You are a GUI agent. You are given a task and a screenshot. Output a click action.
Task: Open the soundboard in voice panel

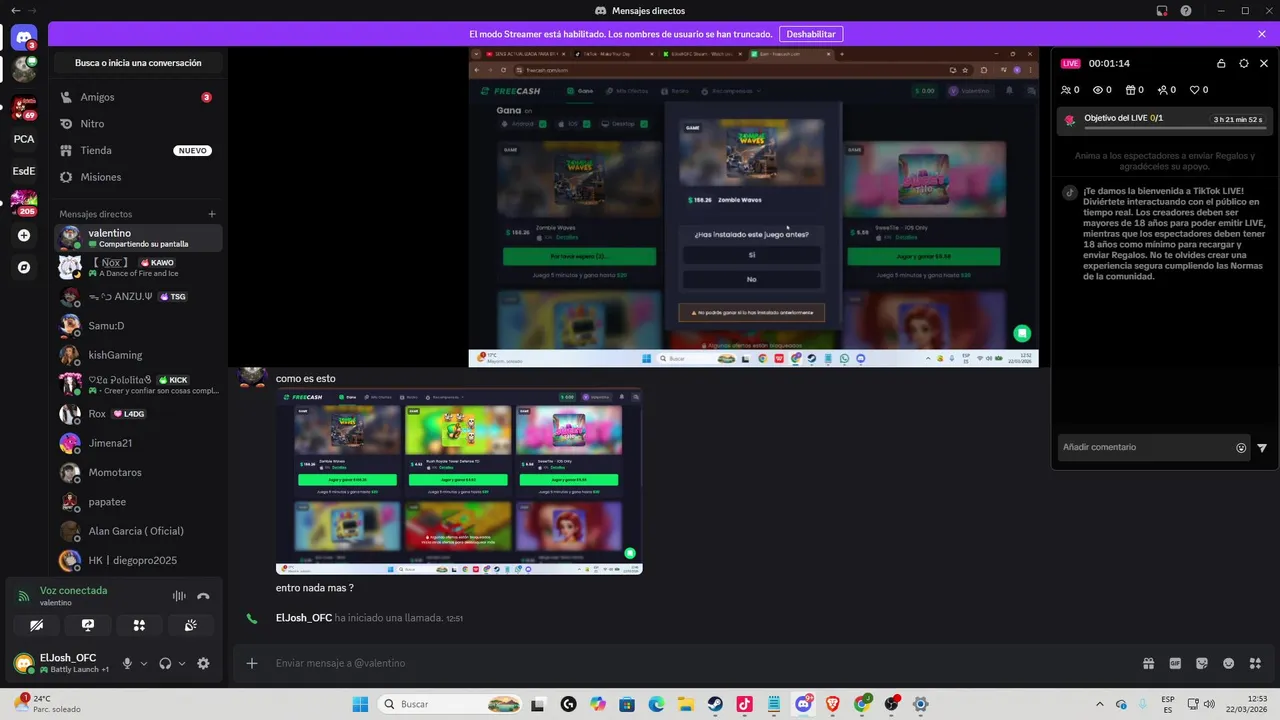click(190, 625)
